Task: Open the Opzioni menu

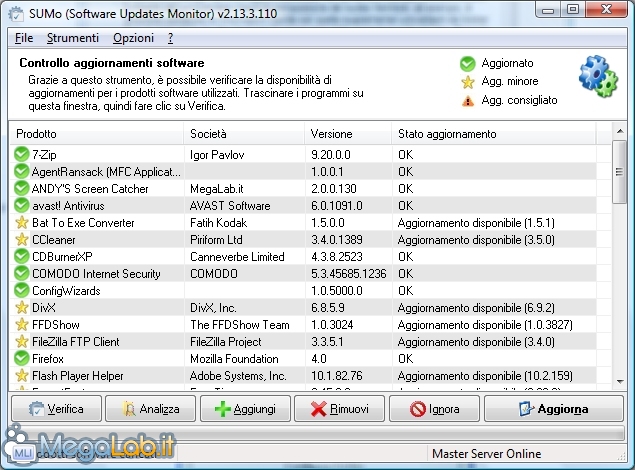Action: click(133, 38)
